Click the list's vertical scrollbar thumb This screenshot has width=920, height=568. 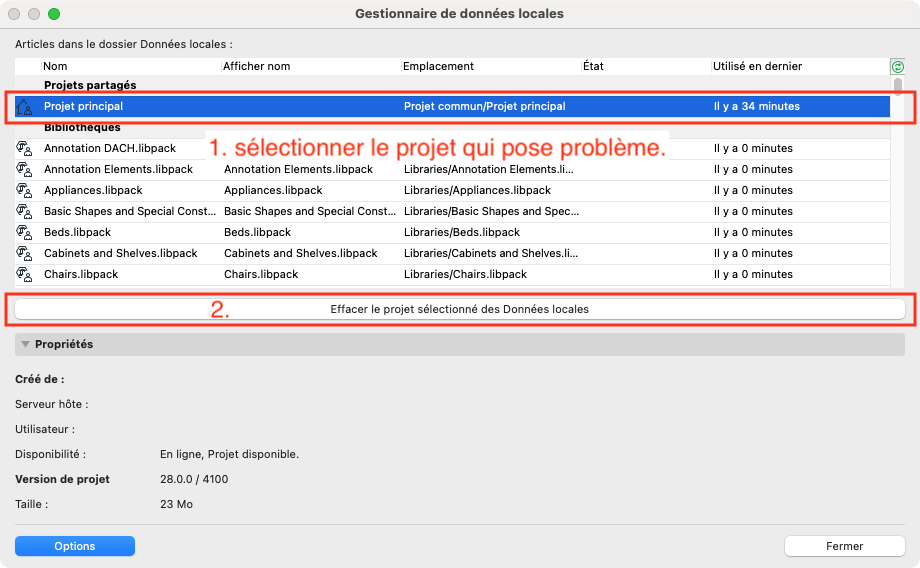pos(898,86)
